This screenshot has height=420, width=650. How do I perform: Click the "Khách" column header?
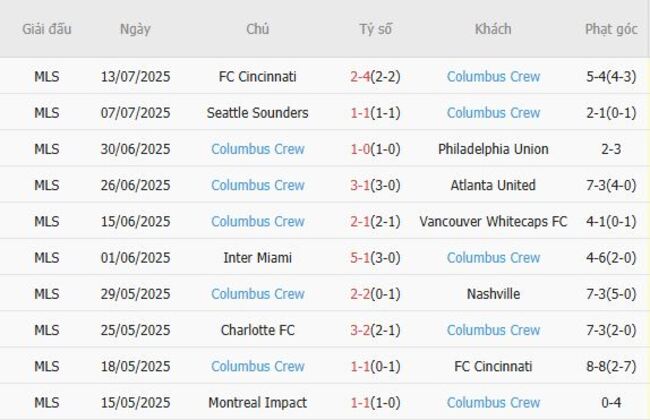click(x=493, y=29)
